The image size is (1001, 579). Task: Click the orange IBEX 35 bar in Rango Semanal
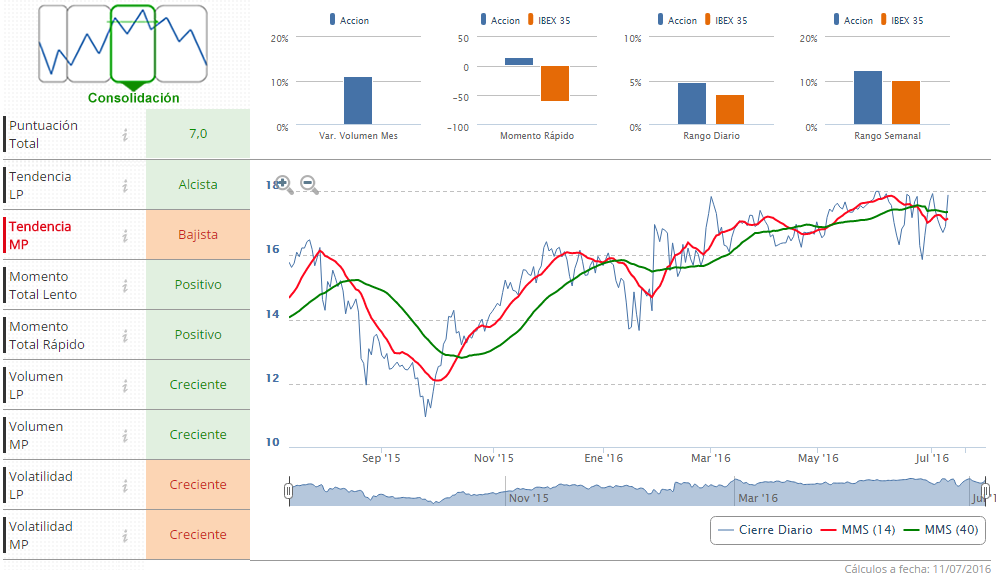point(905,102)
